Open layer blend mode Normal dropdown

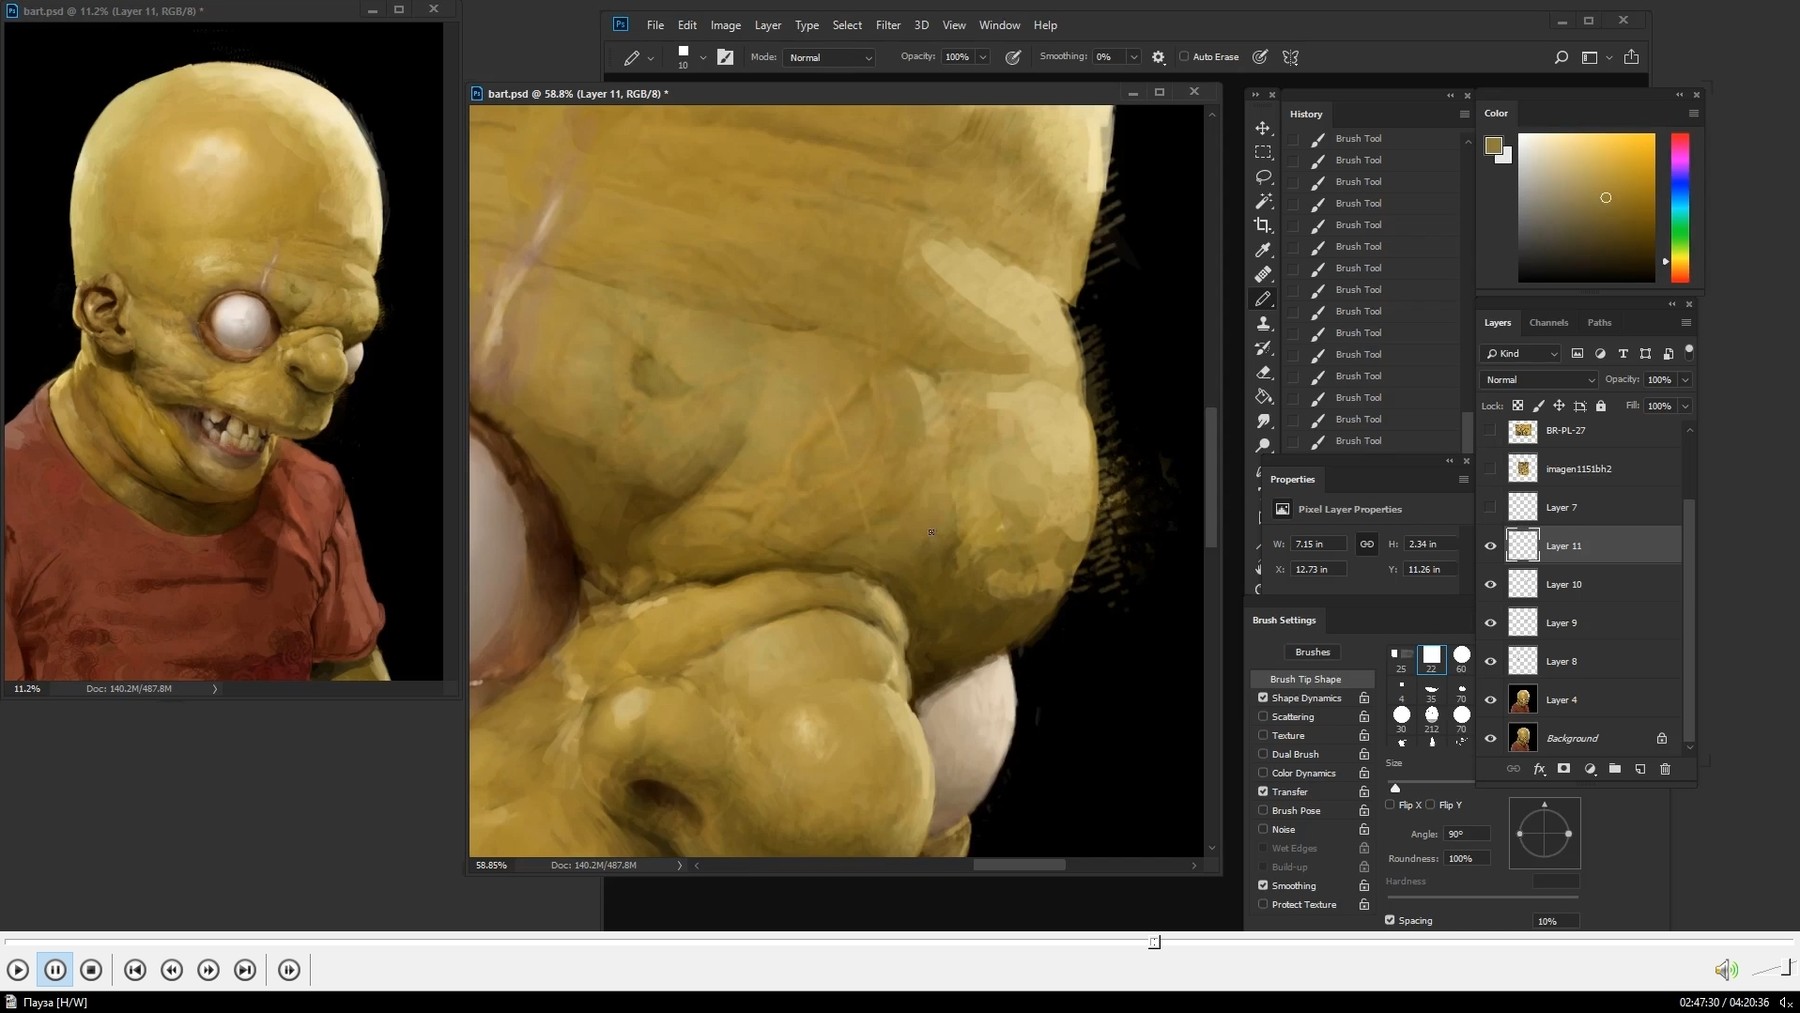tap(1539, 380)
